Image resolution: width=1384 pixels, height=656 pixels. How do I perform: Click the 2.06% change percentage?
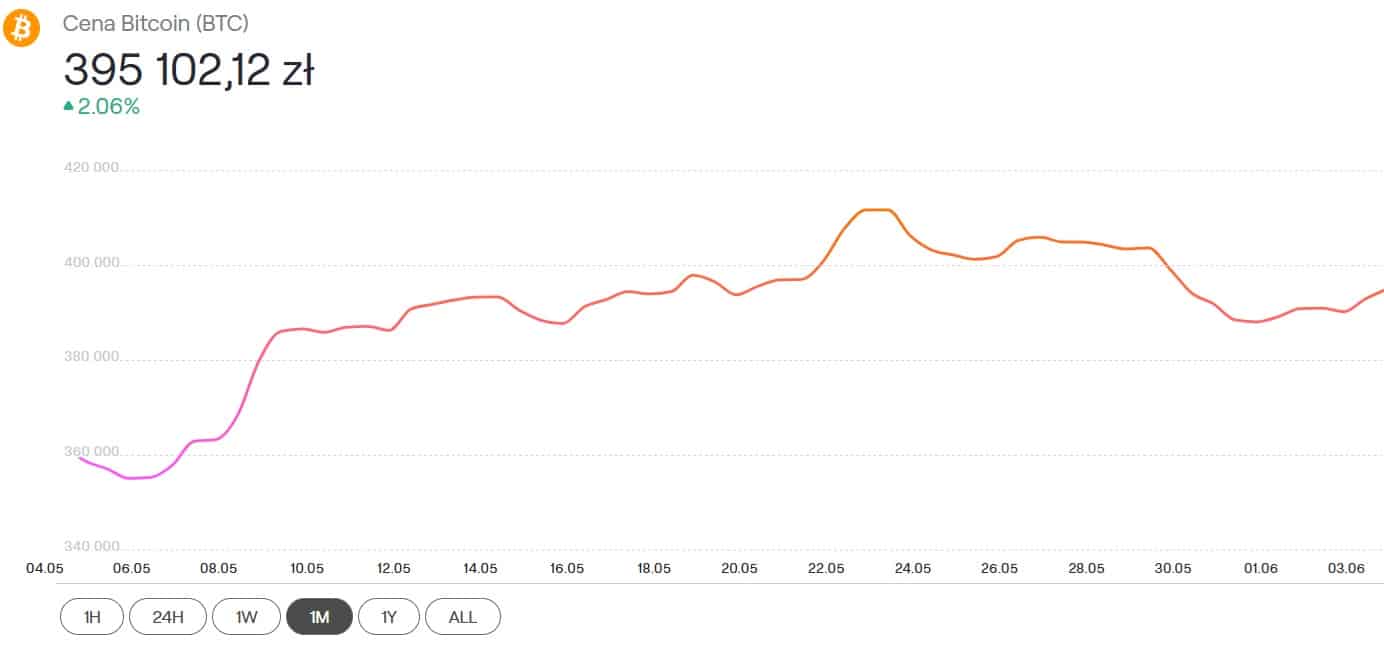pos(109,106)
